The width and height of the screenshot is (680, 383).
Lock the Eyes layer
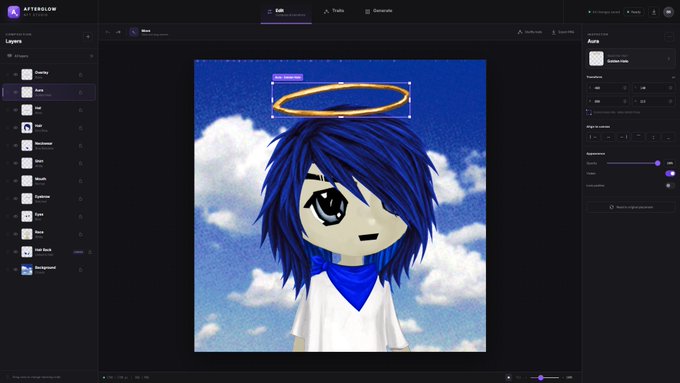[81, 217]
